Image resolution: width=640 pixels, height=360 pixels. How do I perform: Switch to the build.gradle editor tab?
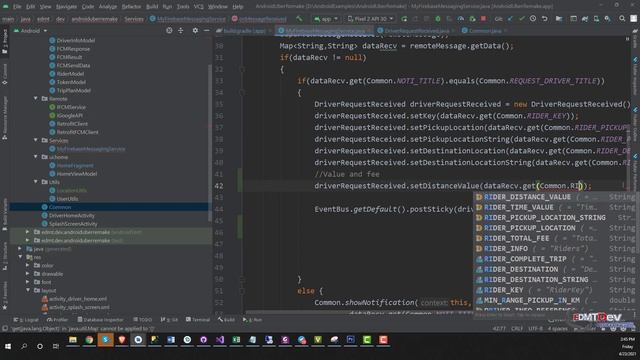click(244, 31)
